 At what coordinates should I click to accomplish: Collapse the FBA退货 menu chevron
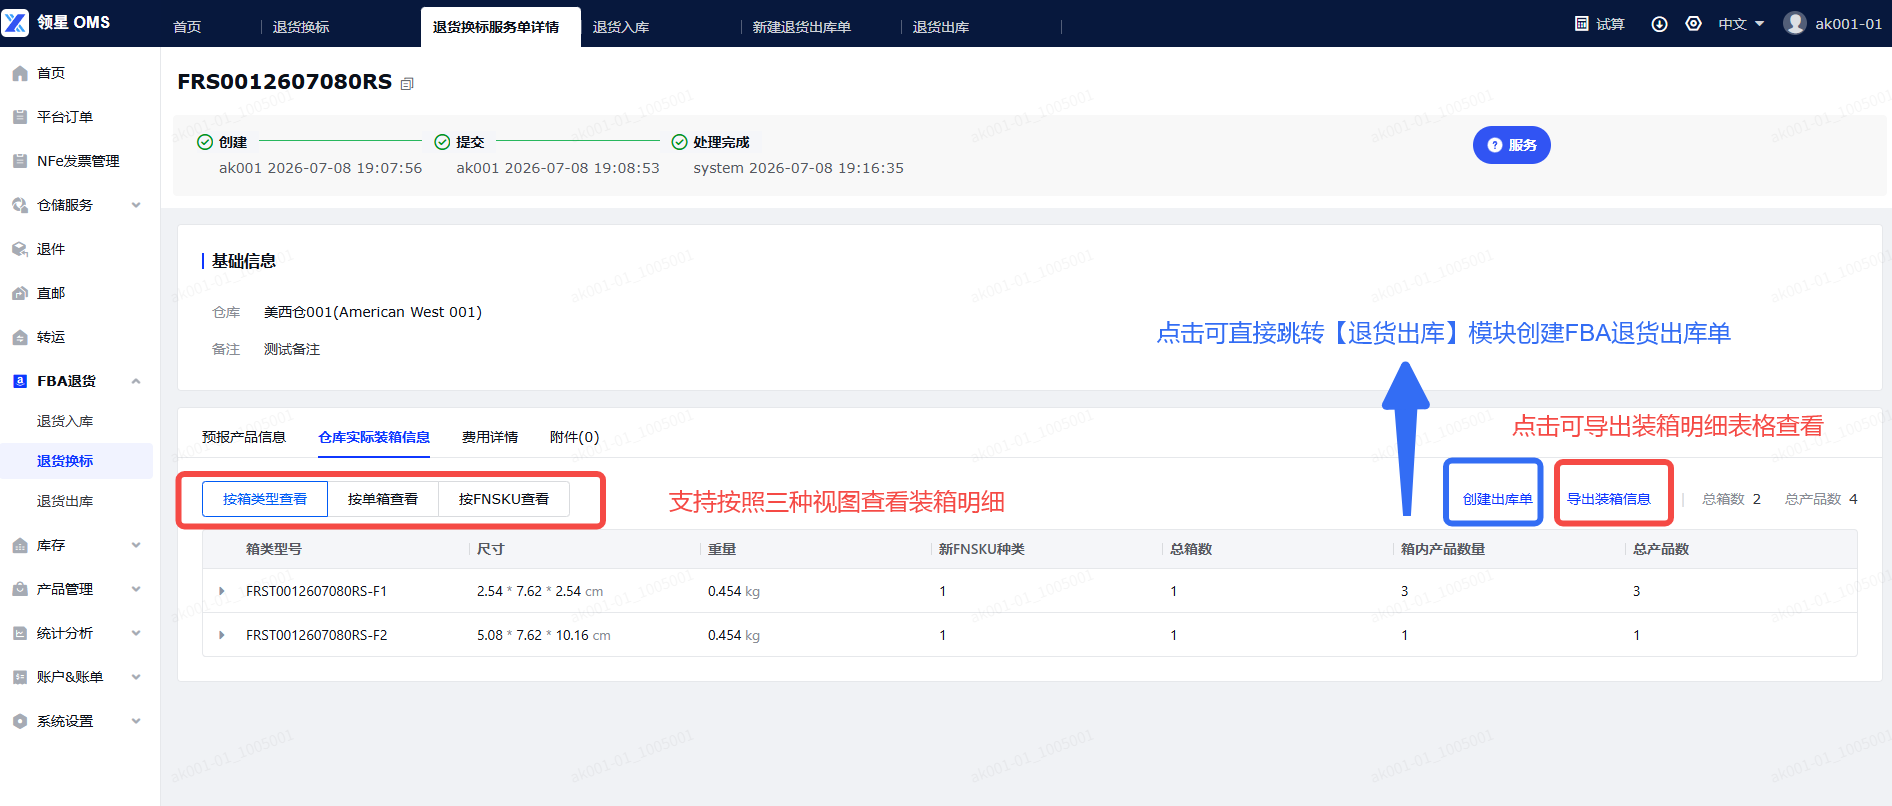coord(136,381)
